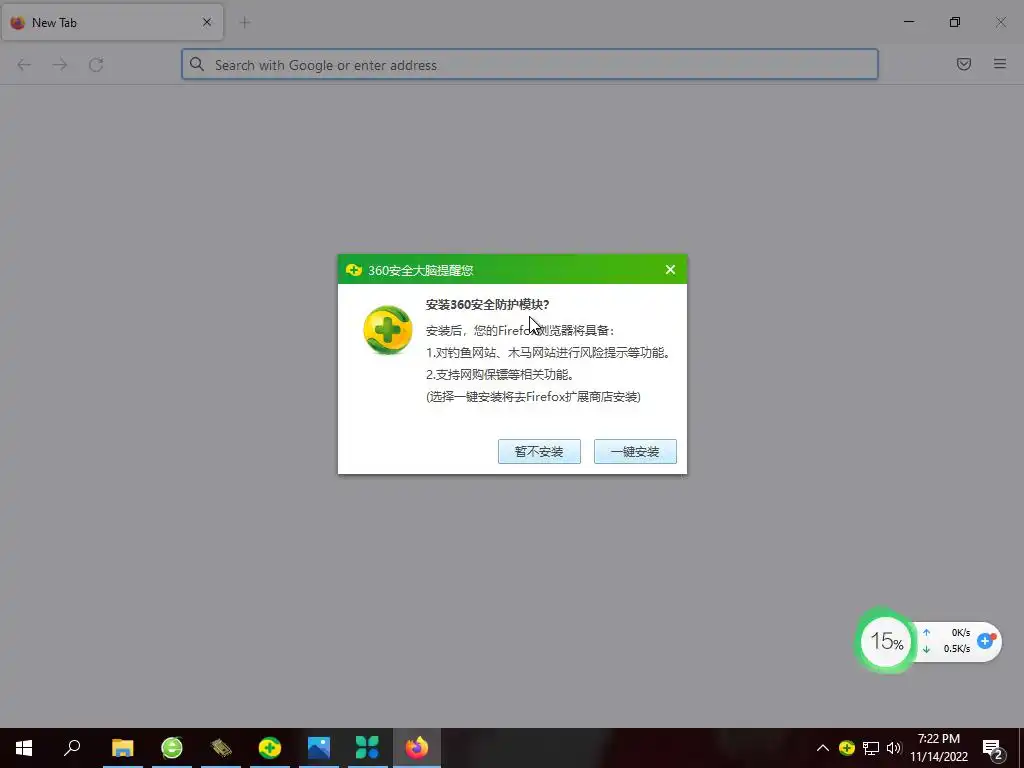Select the New Tab browser tab

pos(112,22)
